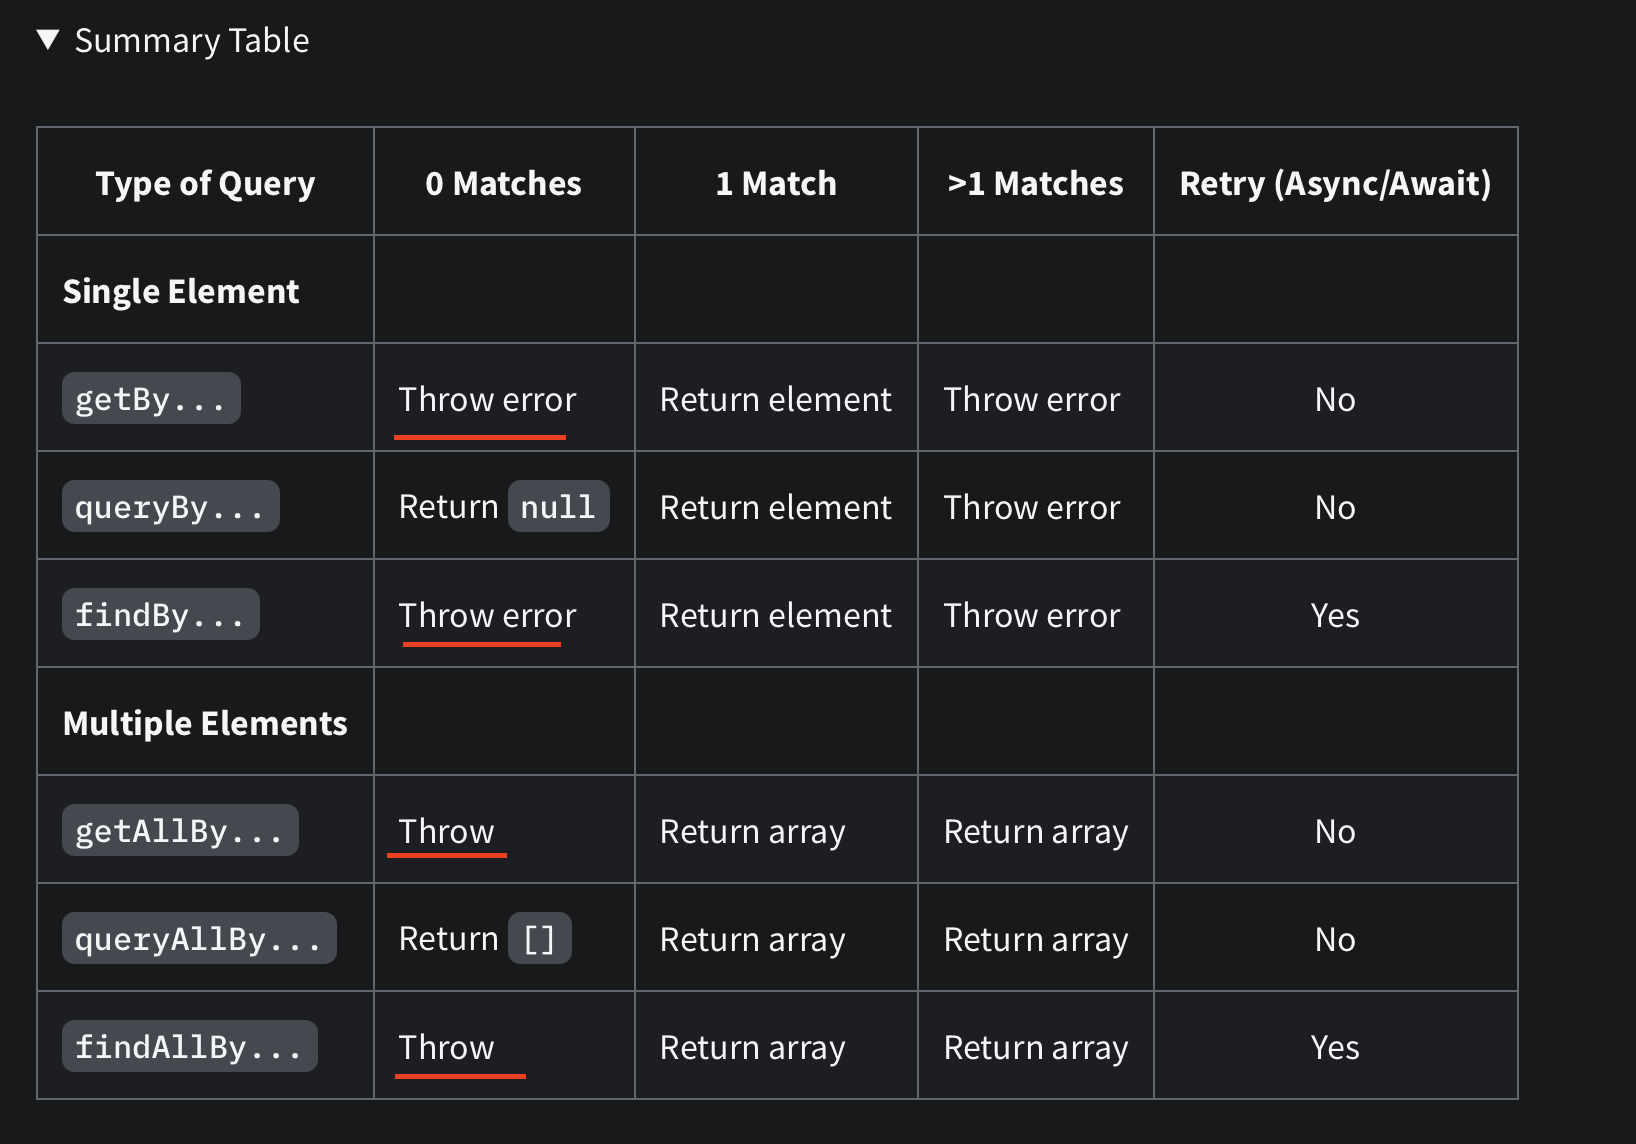Click the findAllBy... code label
The image size is (1636, 1144).
click(190, 1046)
